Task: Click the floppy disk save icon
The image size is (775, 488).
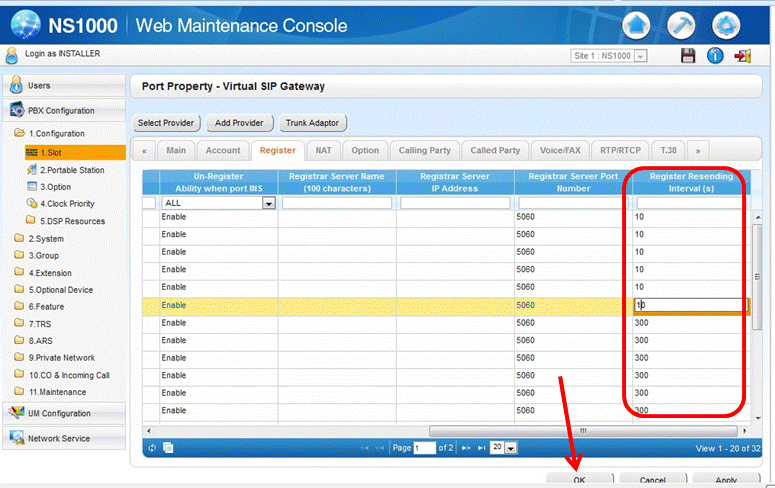Action: [x=688, y=56]
